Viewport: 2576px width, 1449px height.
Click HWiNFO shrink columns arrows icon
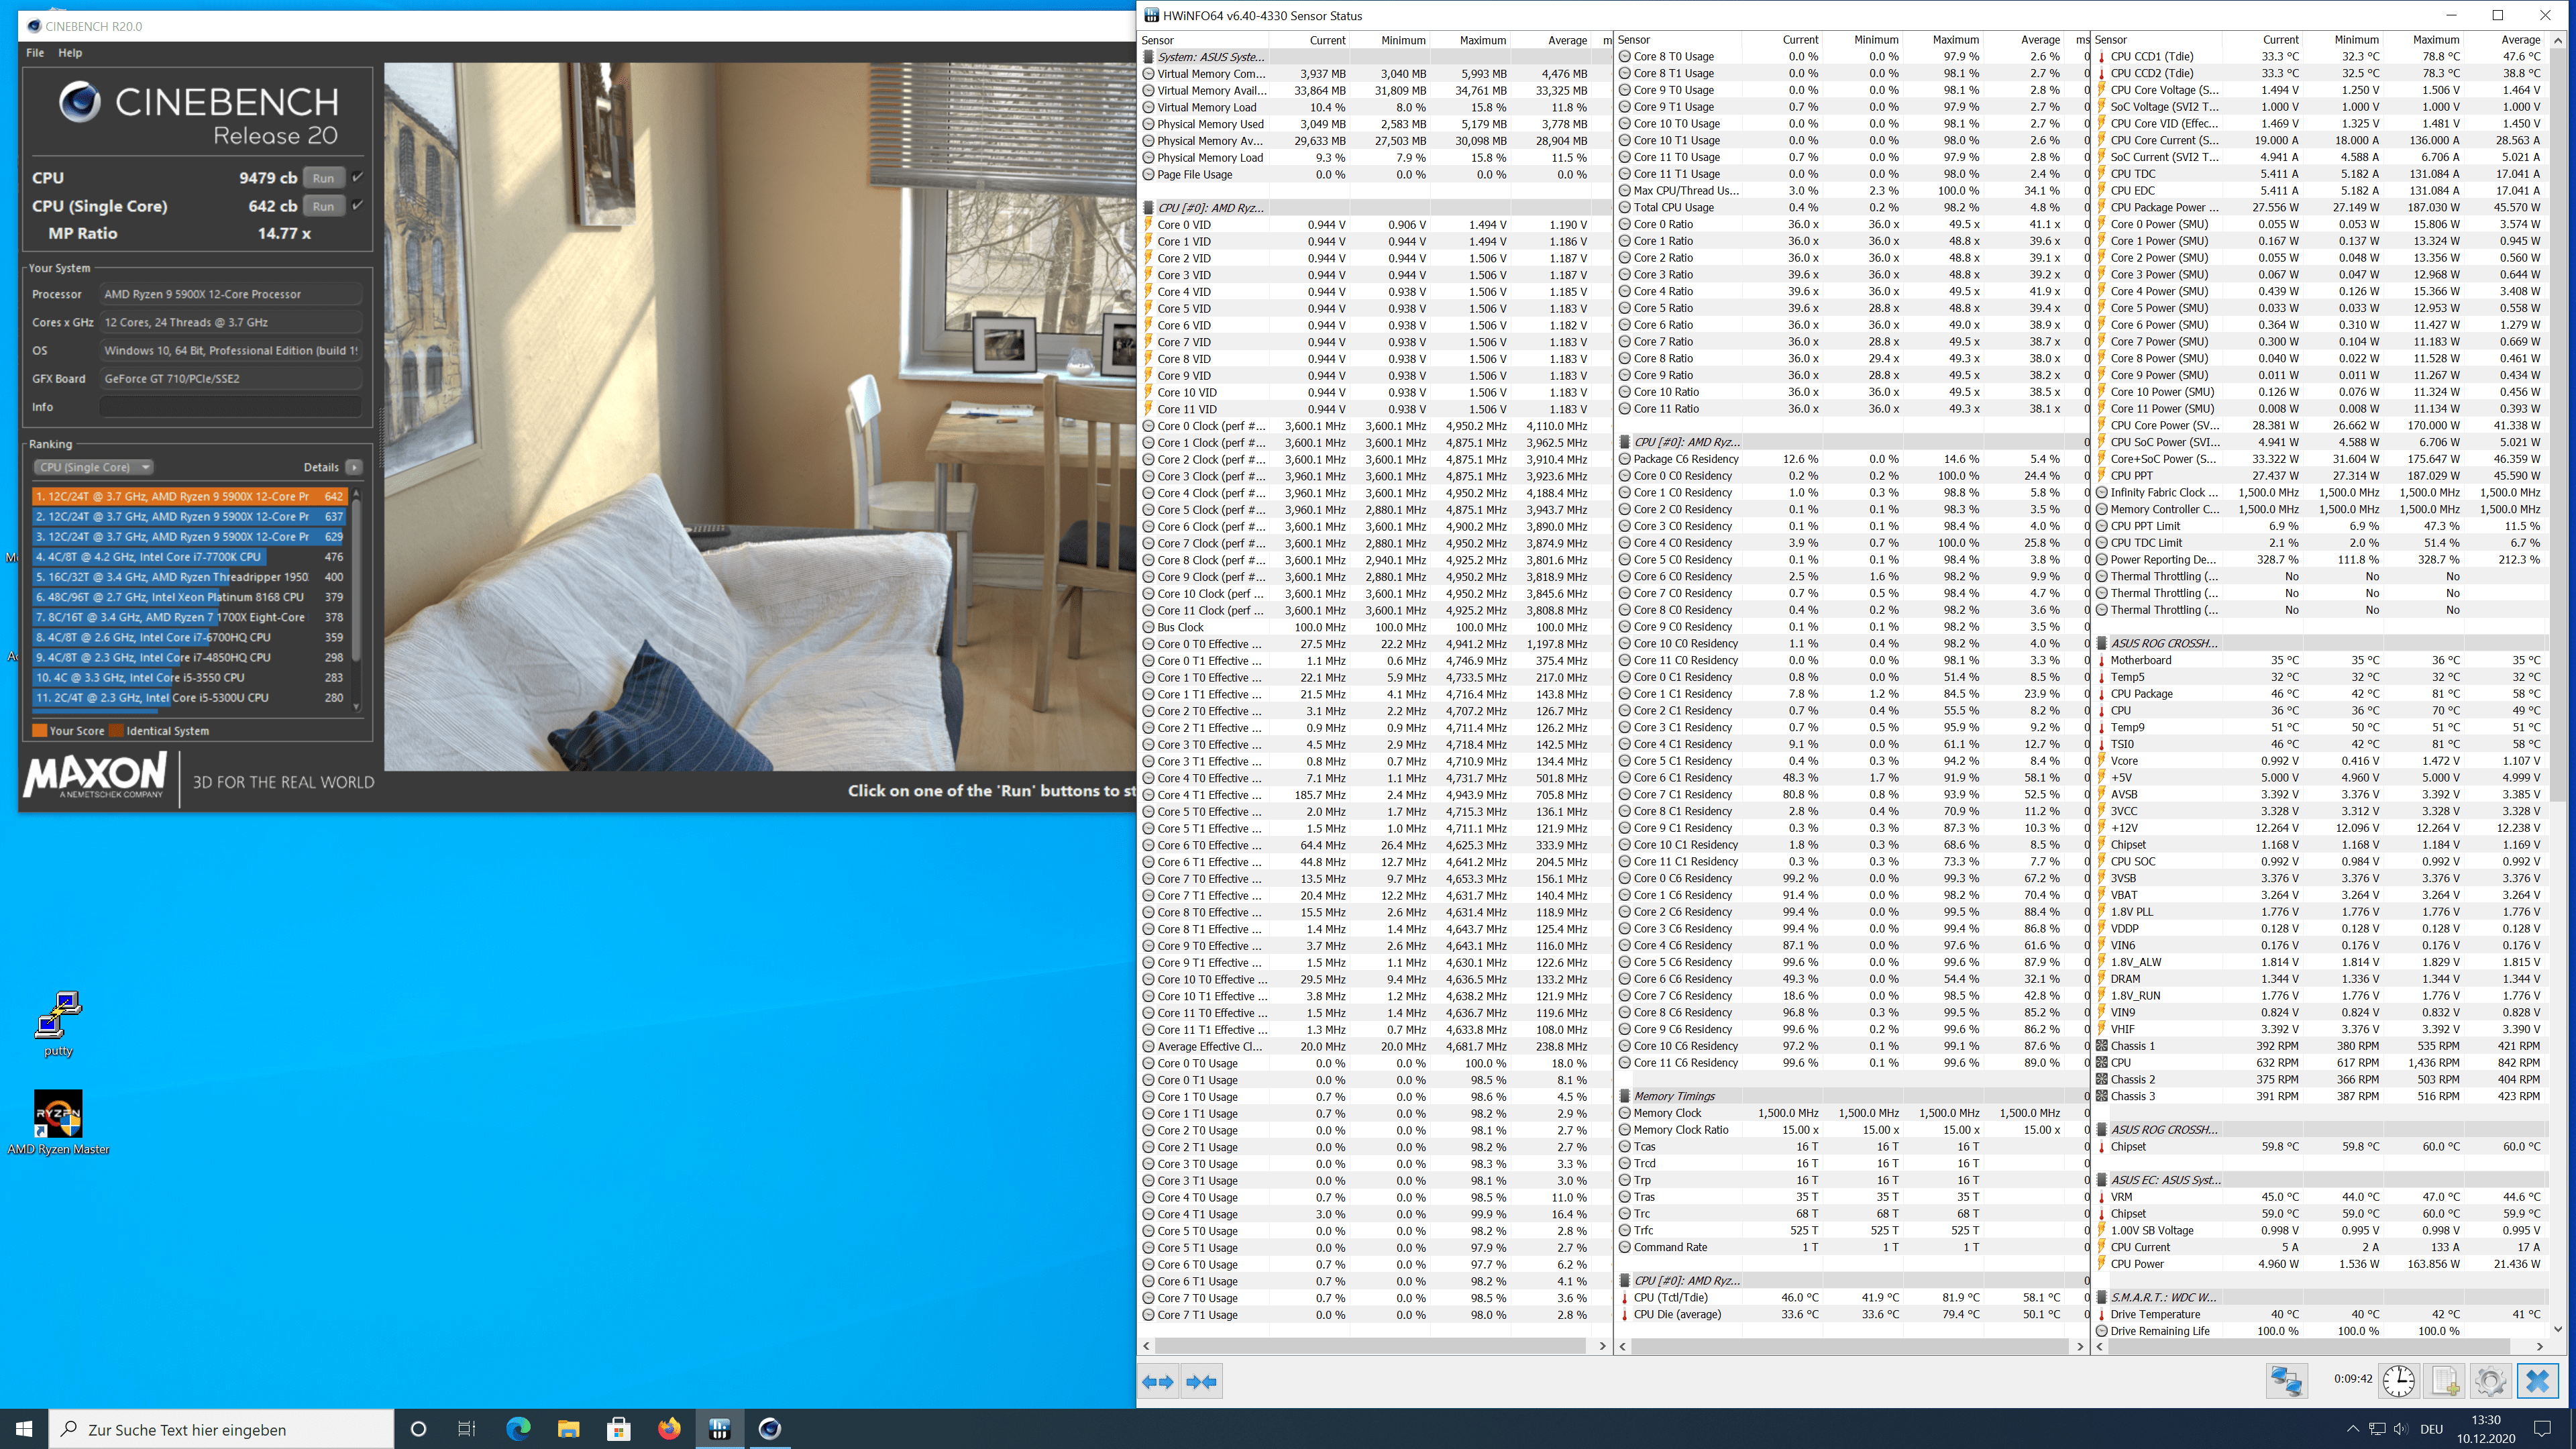(1201, 1382)
